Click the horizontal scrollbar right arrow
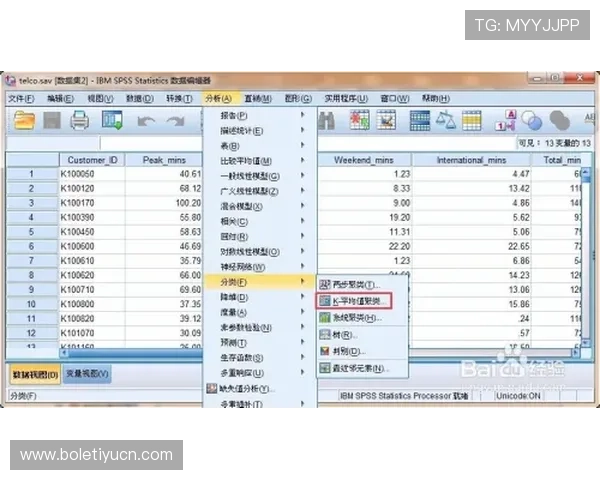Viewport: 600px width, 480px height. click(575, 353)
